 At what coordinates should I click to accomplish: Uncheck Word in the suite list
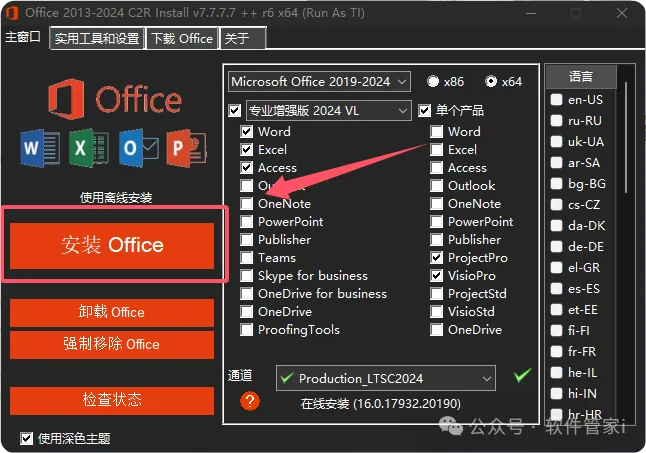coord(247,131)
